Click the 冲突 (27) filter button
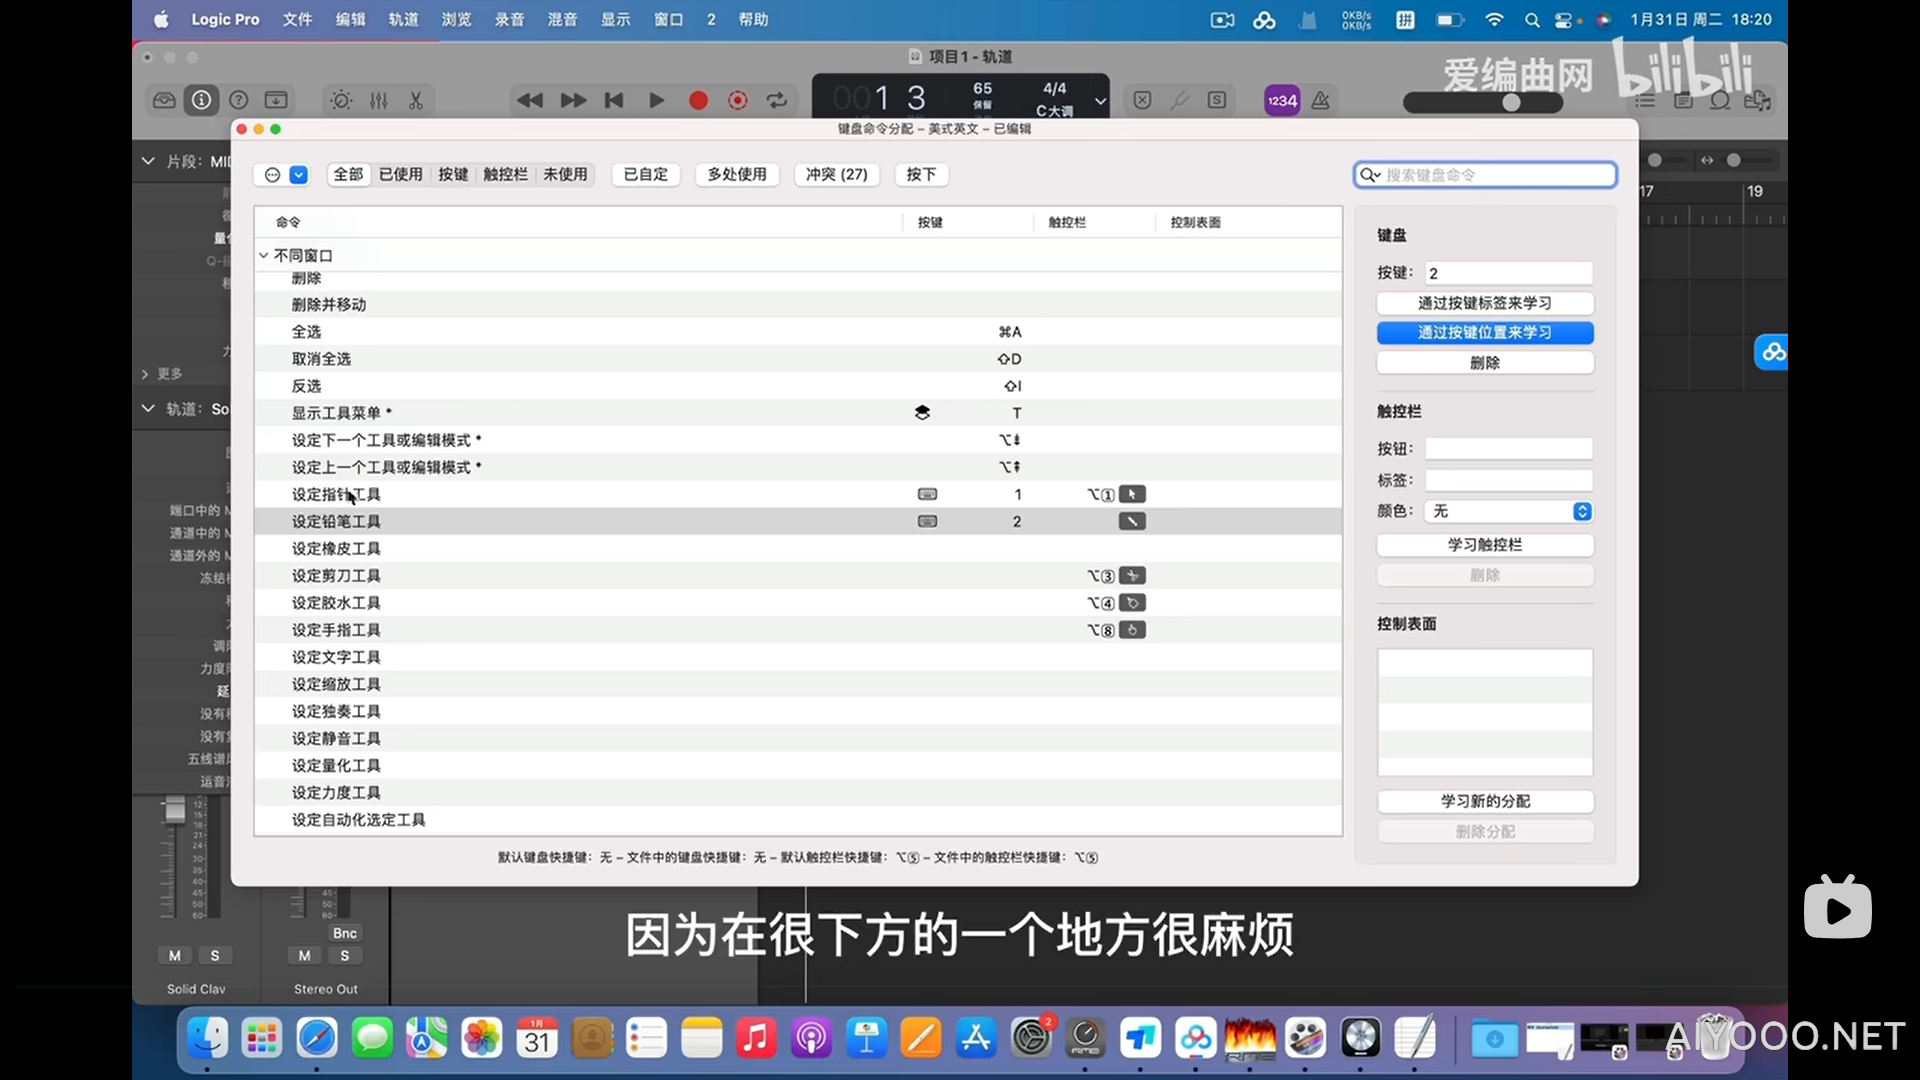 click(837, 175)
